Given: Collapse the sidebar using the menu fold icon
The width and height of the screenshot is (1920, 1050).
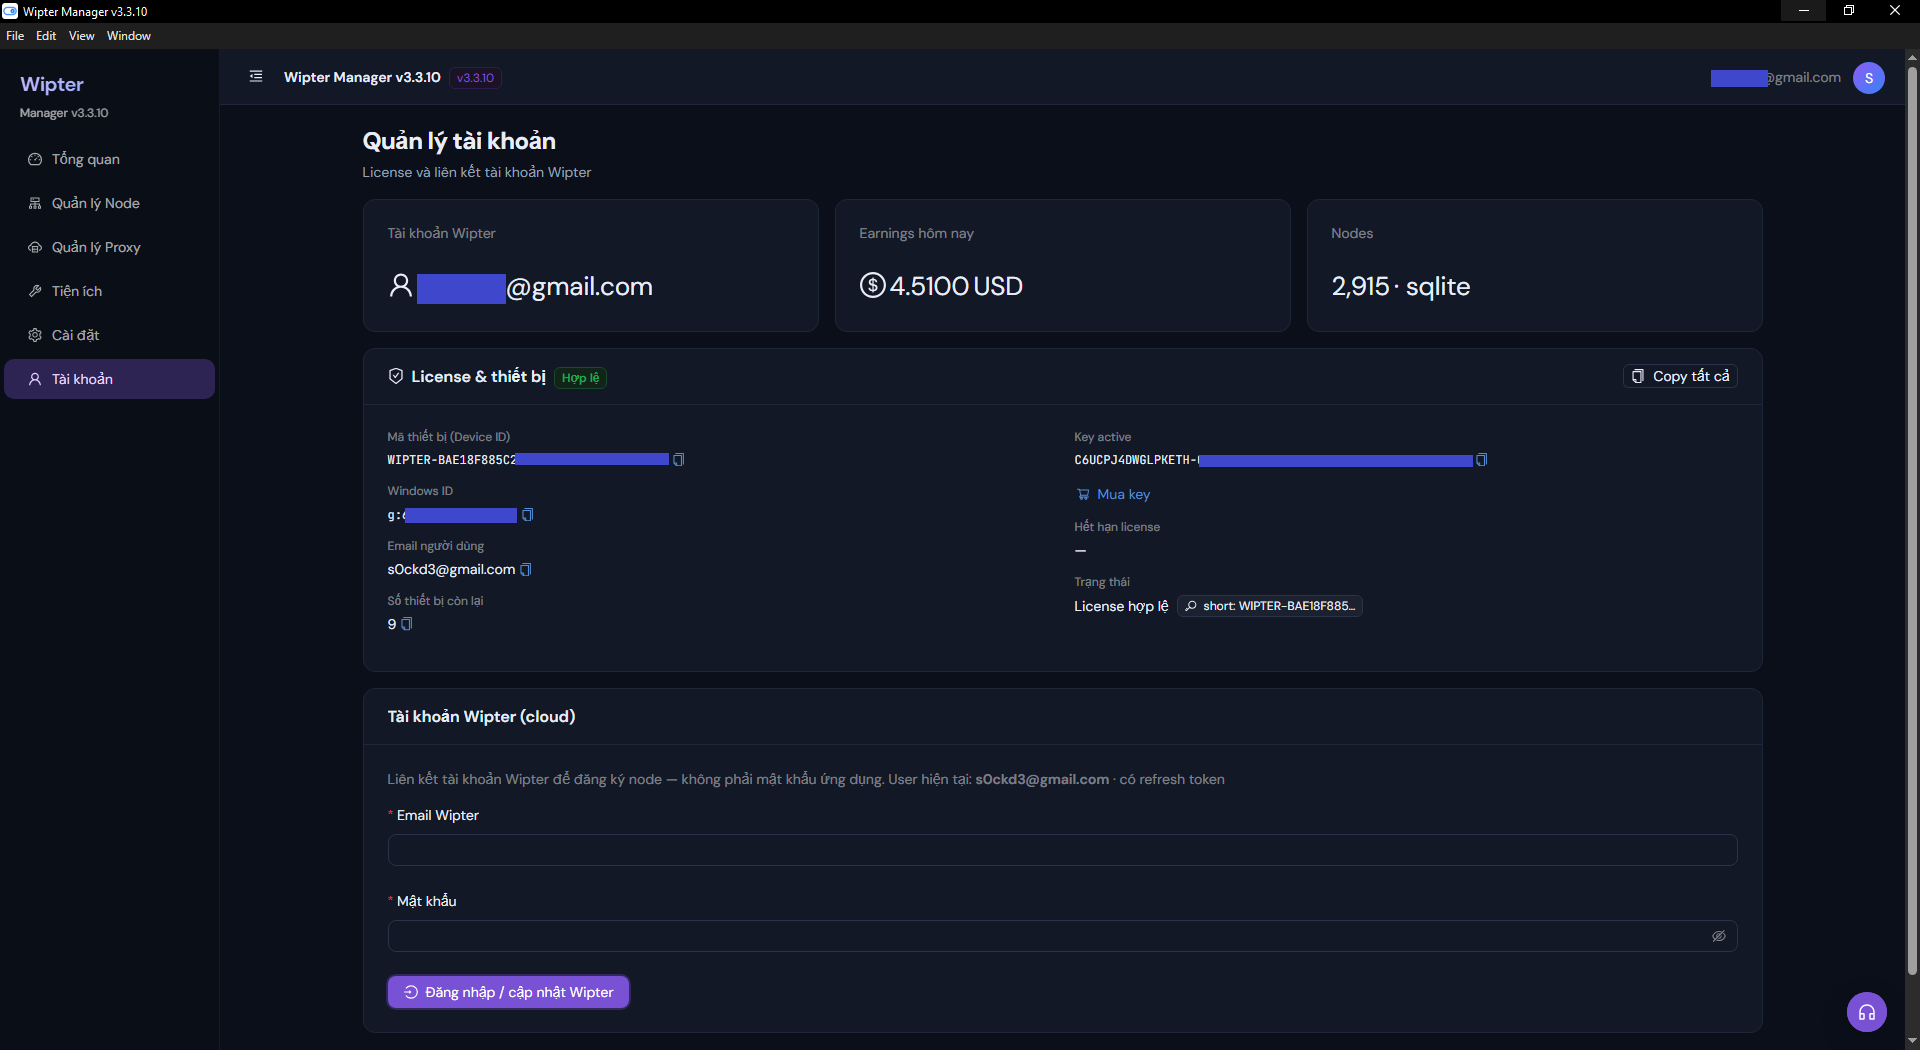Looking at the screenshot, I should 256,77.
